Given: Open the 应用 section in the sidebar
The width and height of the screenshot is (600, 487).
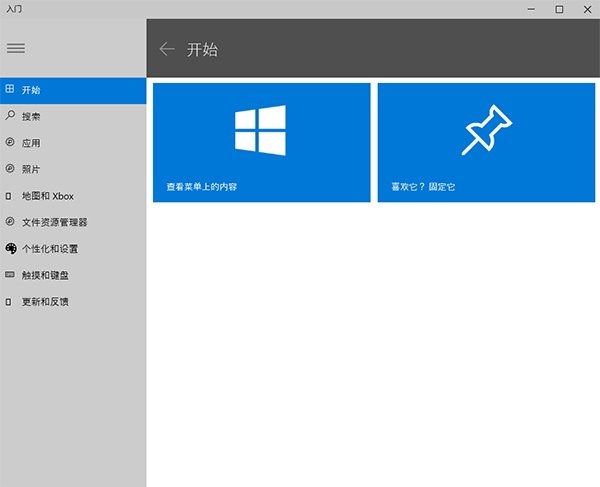Looking at the screenshot, I should click(x=31, y=143).
